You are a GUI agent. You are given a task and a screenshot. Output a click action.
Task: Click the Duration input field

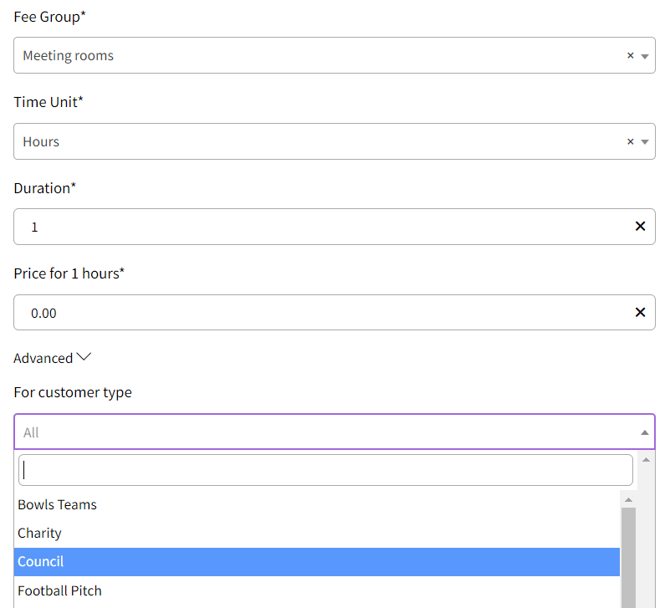tap(320, 227)
